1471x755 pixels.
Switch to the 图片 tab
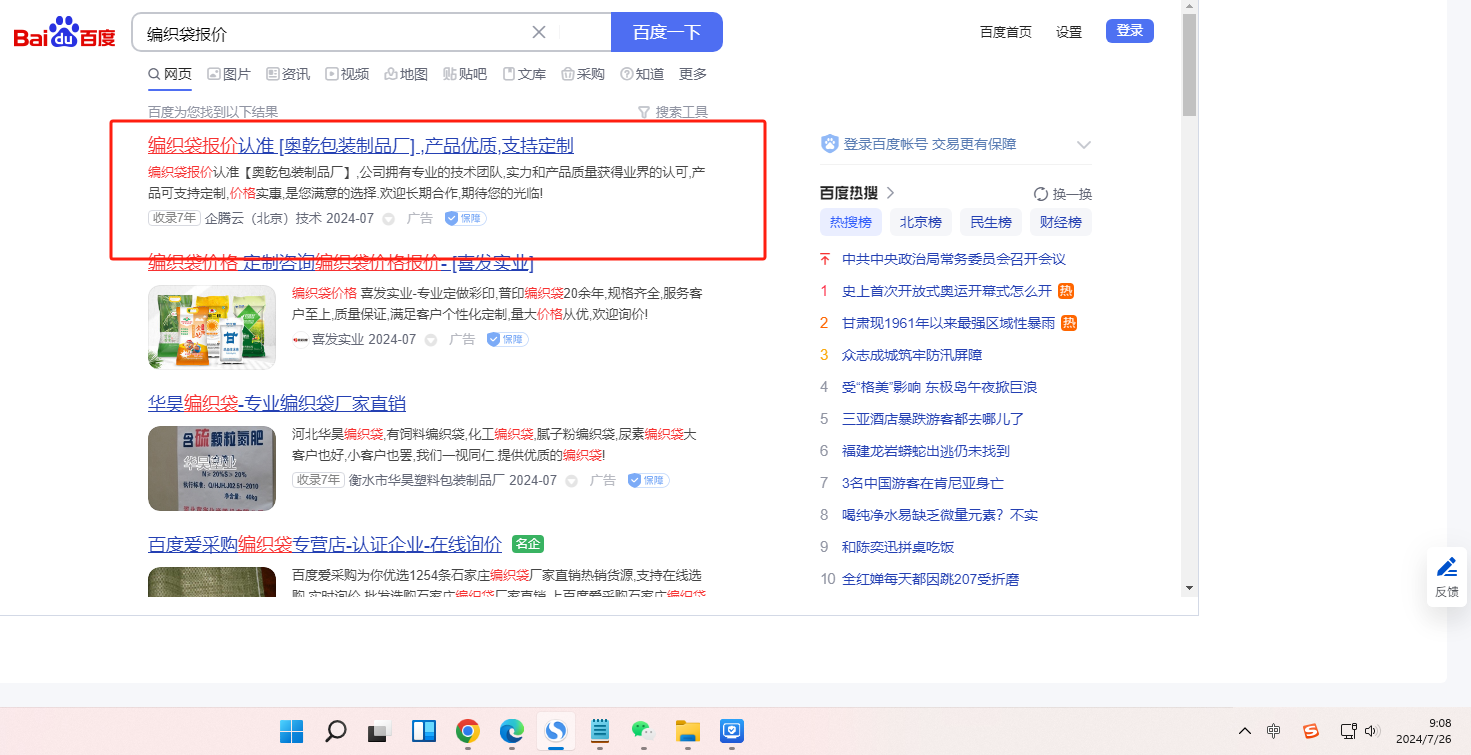coord(229,74)
